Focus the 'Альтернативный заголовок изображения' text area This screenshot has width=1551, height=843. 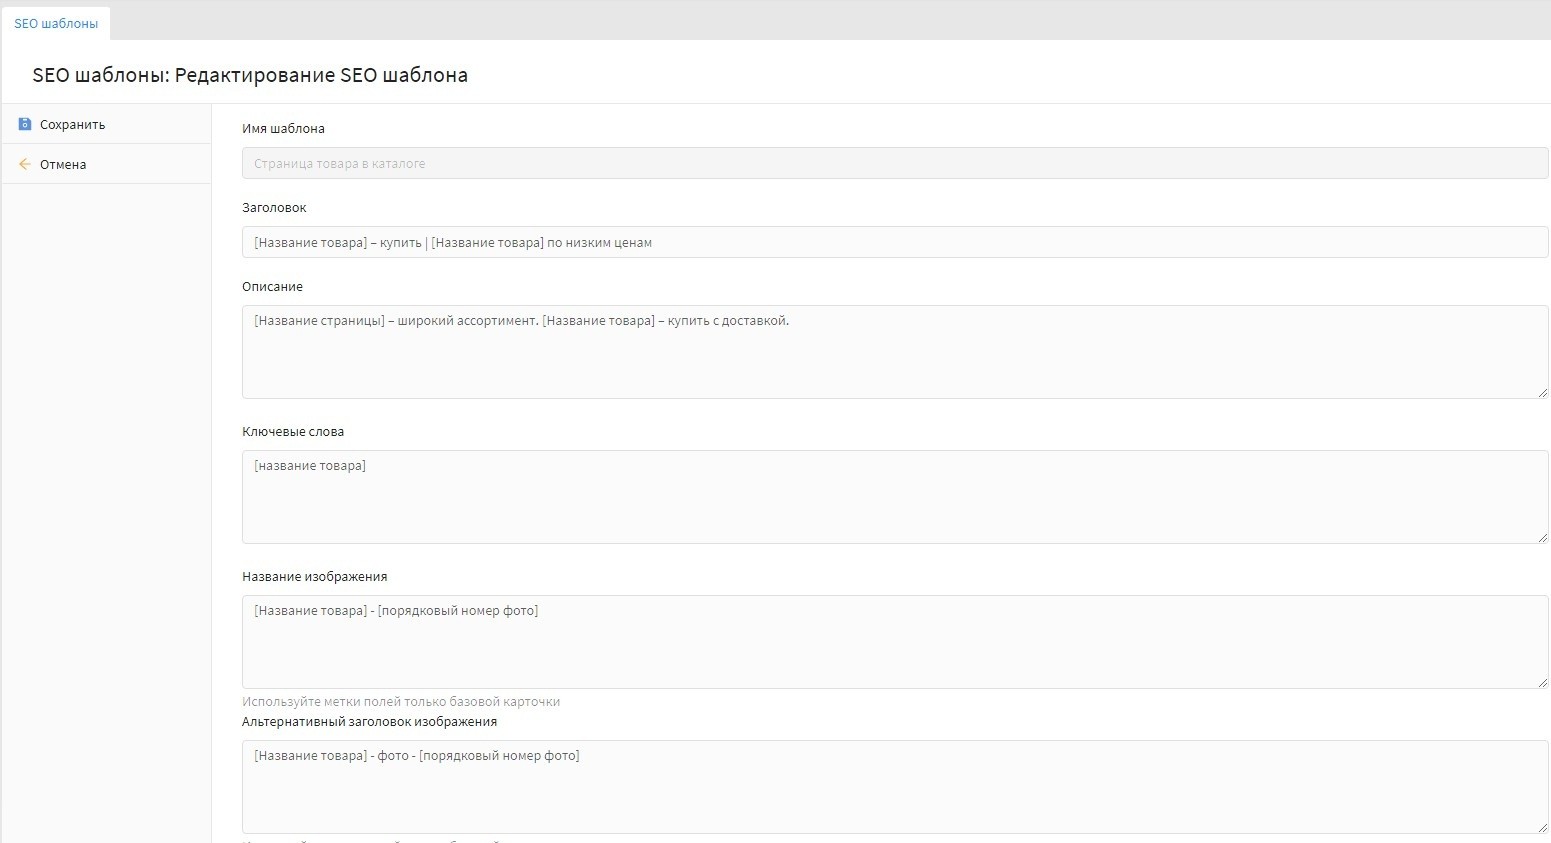pyautogui.click(x=894, y=787)
